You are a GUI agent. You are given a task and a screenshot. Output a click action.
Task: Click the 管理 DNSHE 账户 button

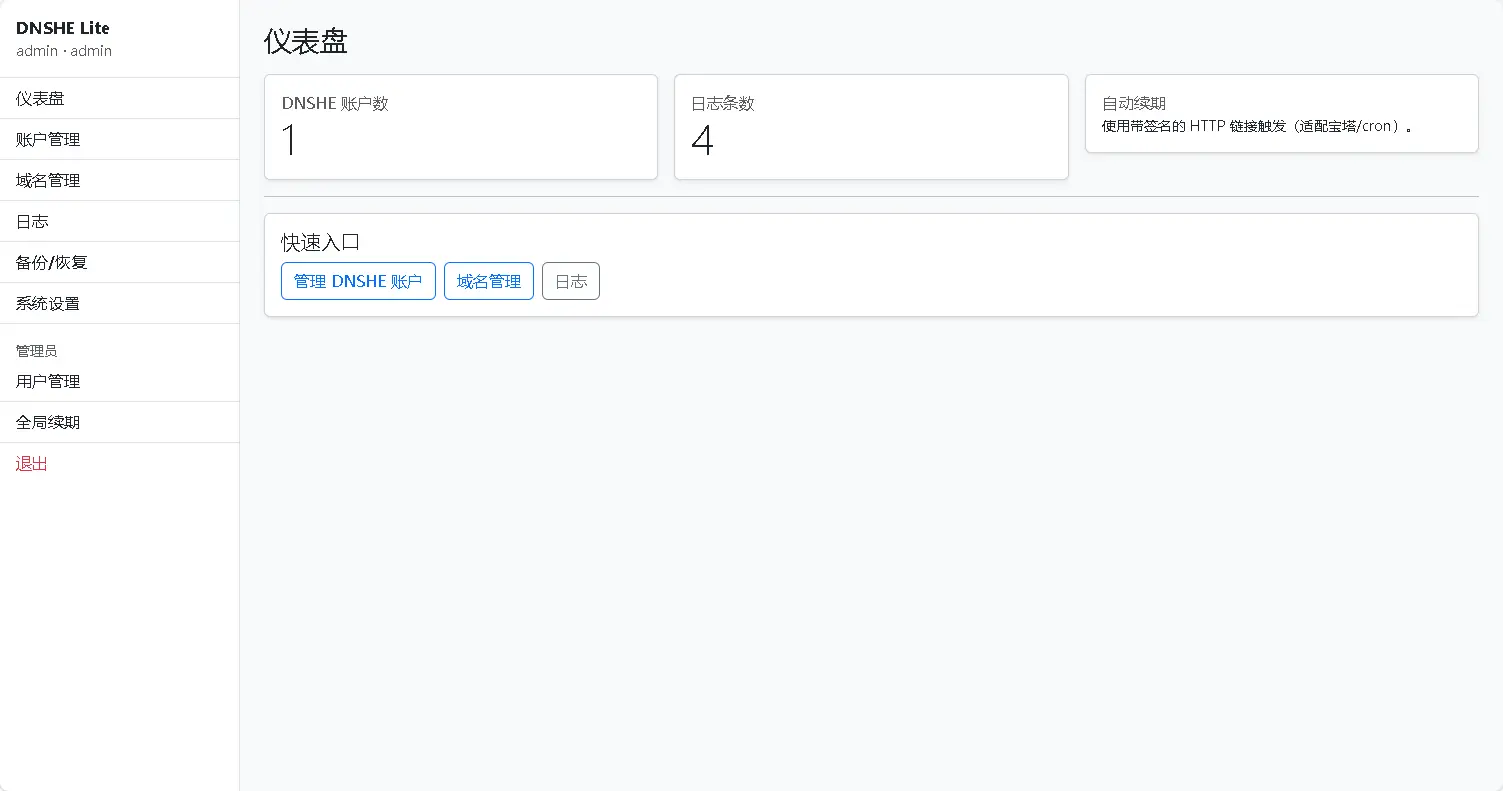(x=358, y=281)
